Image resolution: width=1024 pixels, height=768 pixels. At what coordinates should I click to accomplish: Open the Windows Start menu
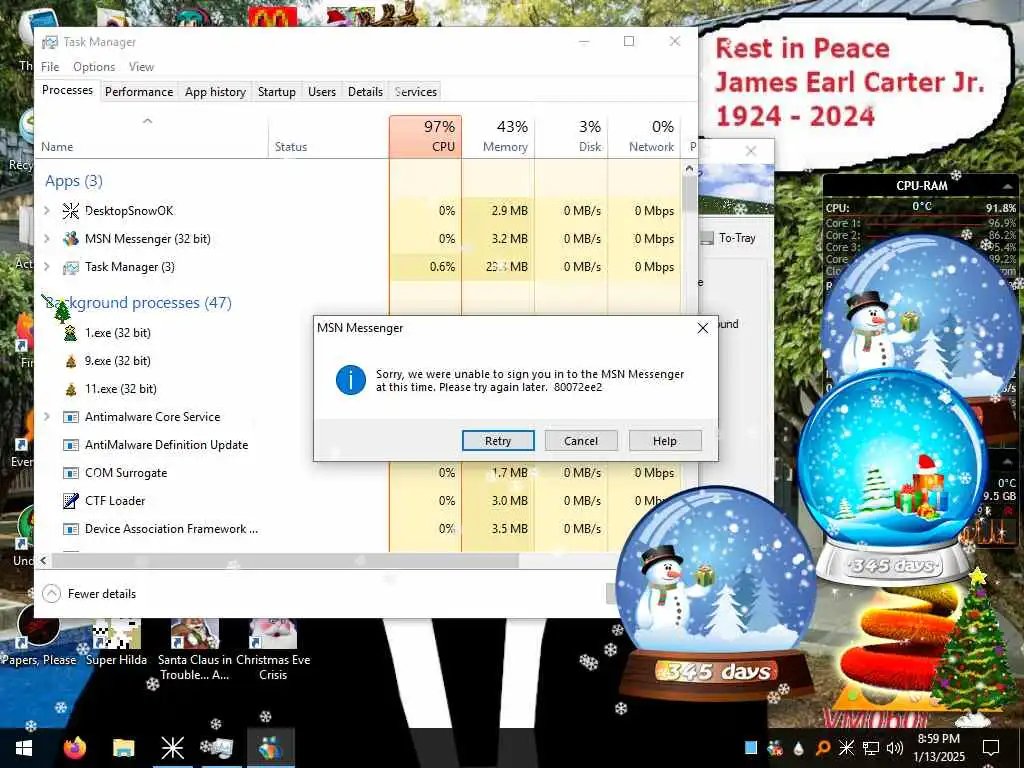coord(24,748)
